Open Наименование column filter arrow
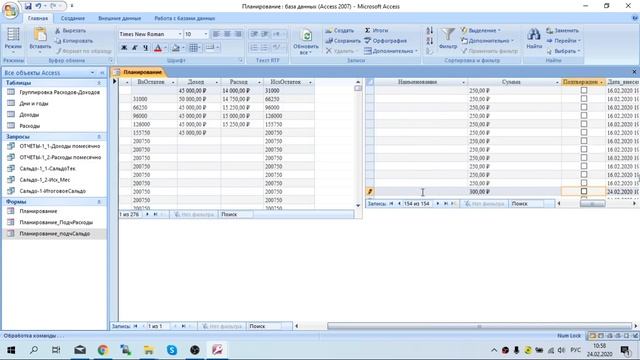 point(463,82)
